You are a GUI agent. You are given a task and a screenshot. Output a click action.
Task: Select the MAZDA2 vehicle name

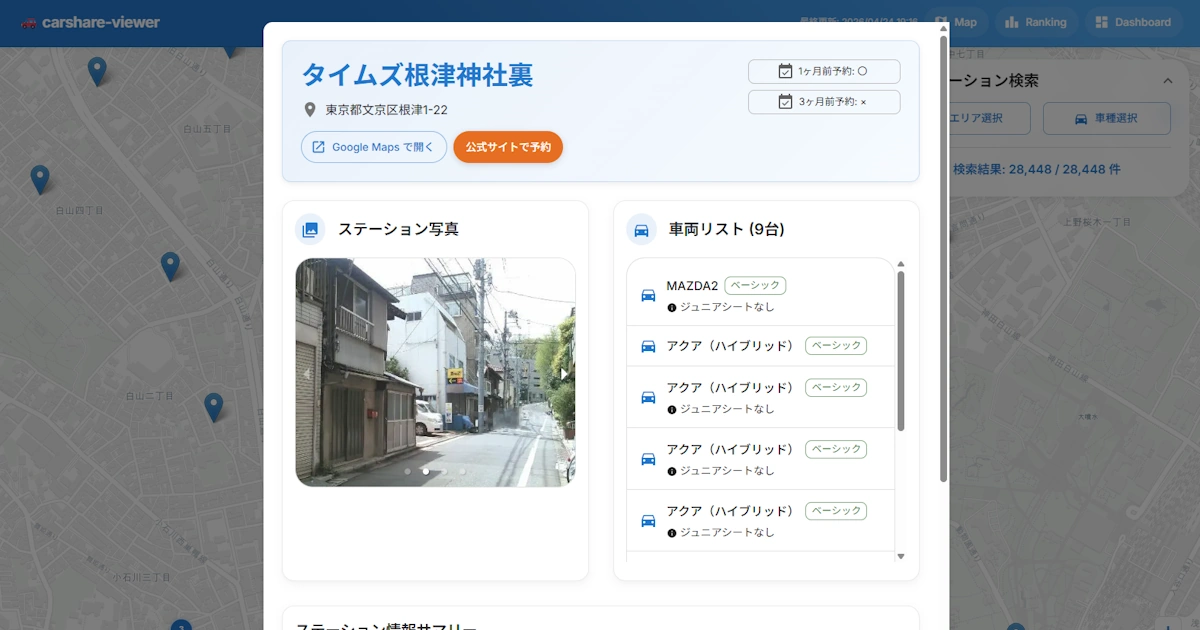[692, 285]
